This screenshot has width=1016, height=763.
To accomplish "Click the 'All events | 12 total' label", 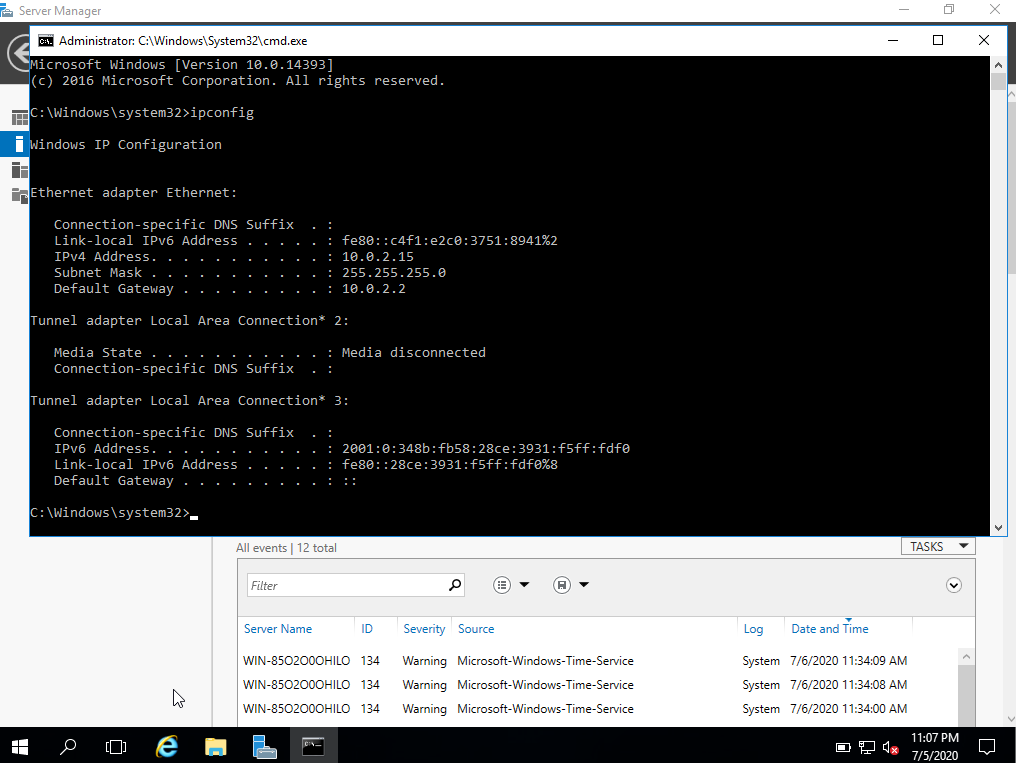I will tap(286, 548).
